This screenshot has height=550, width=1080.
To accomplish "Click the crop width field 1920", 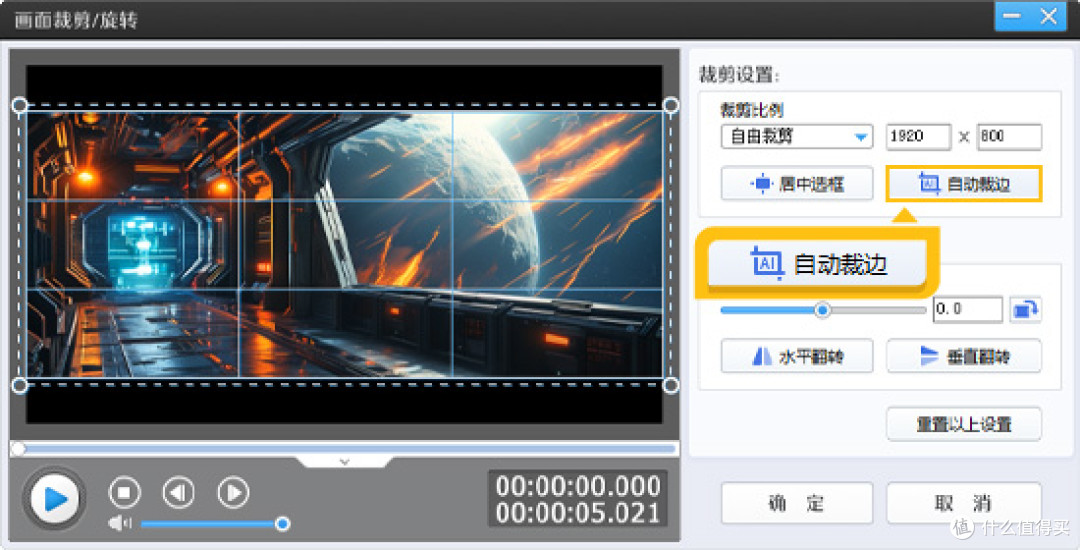I will [918, 136].
